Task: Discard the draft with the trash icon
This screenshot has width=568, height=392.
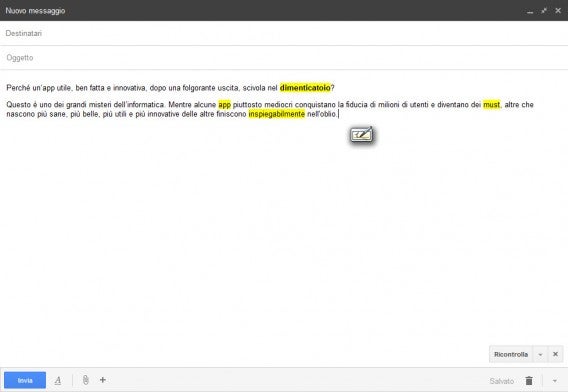Action: click(529, 381)
